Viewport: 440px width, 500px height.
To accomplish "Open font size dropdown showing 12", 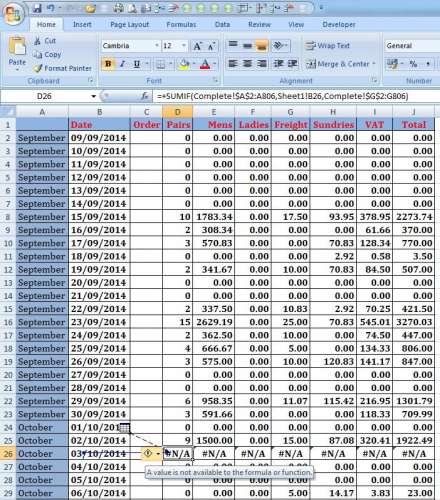I will 184,46.
